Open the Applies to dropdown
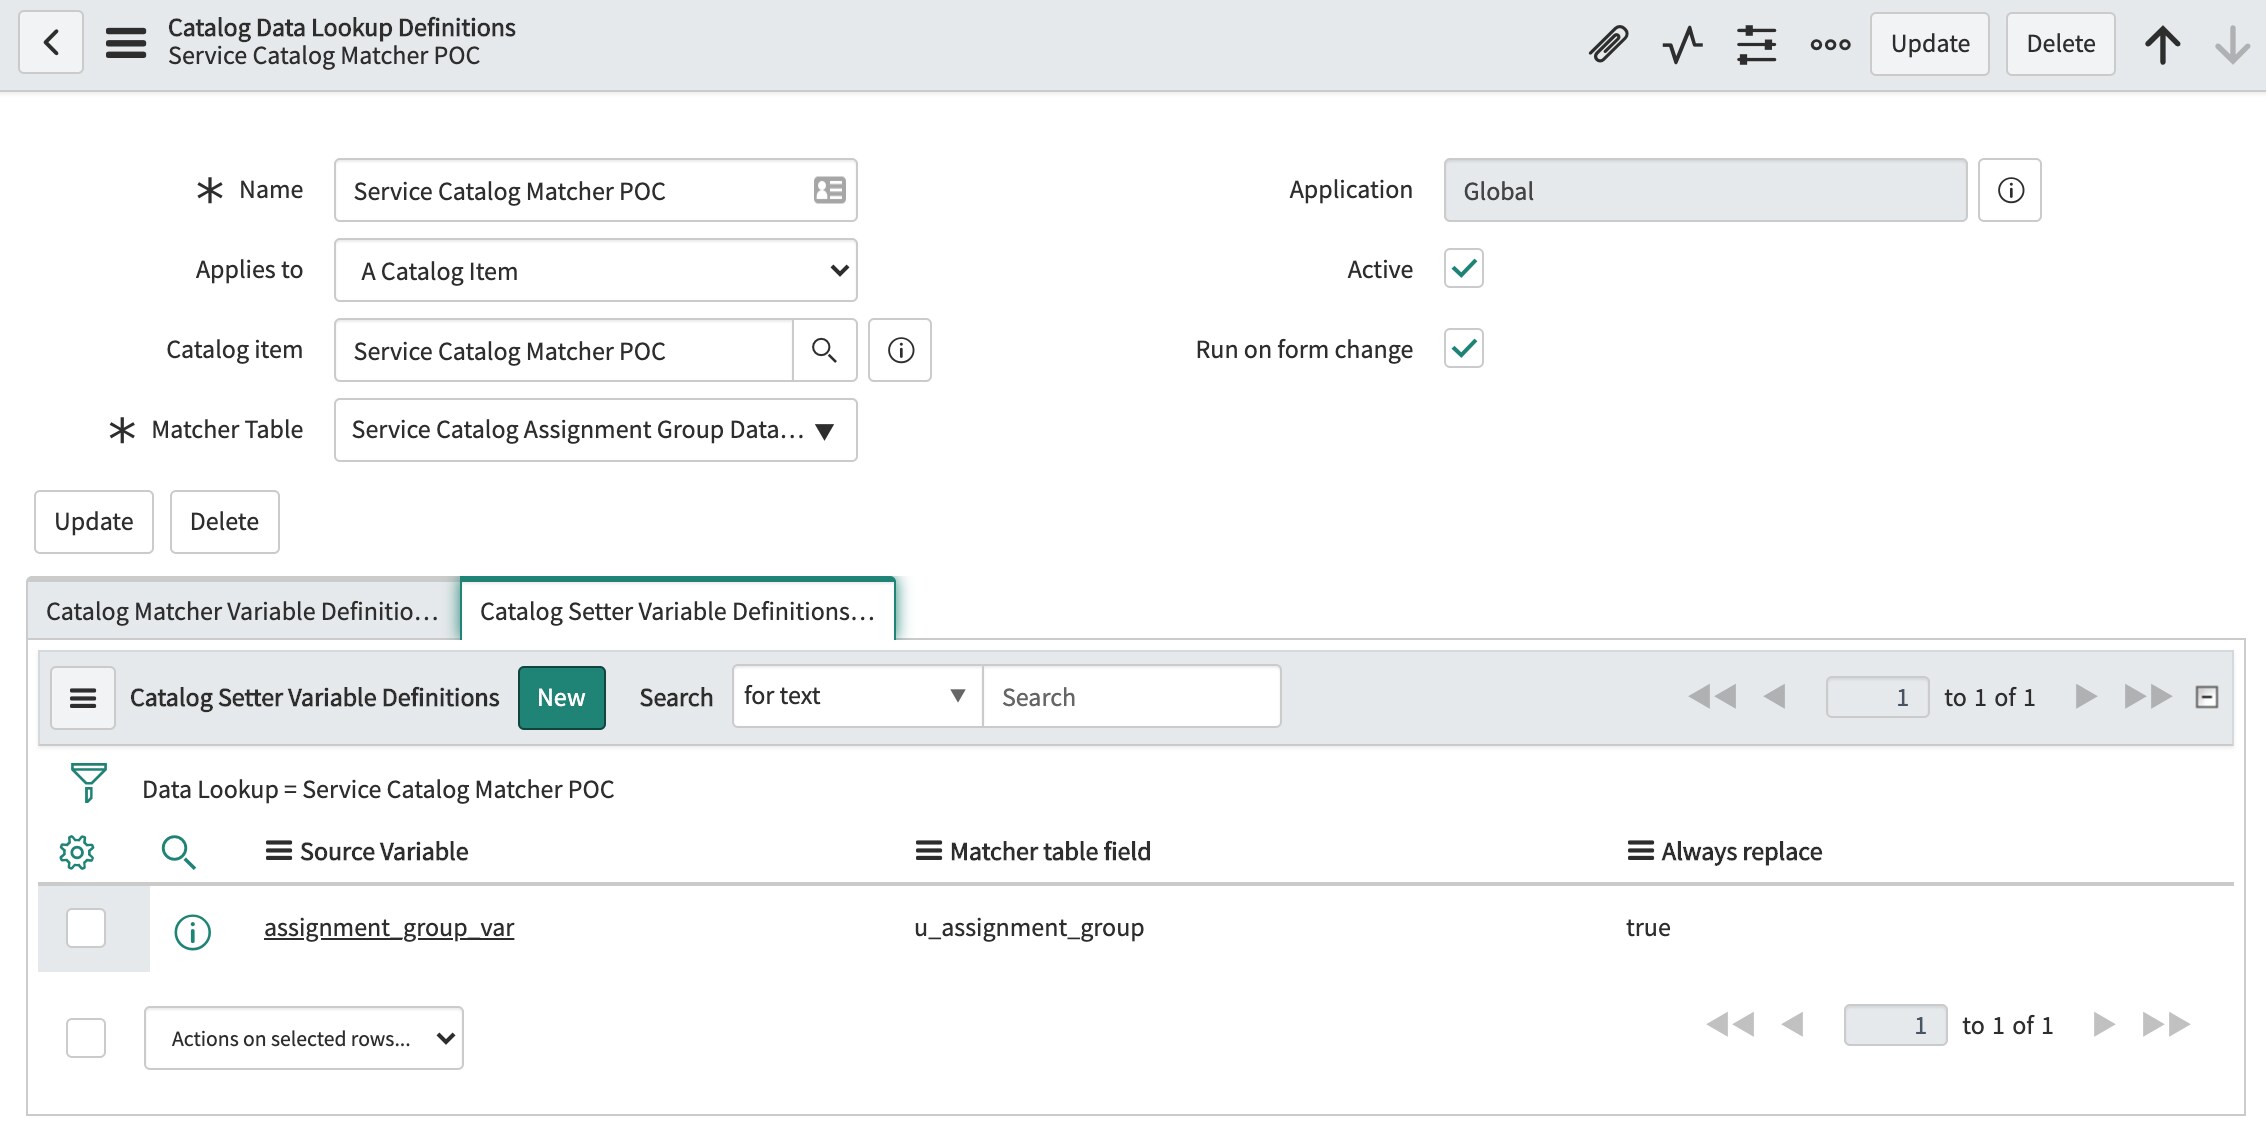Viewport: 2266px width, 1146px height. tap(595, 270)
